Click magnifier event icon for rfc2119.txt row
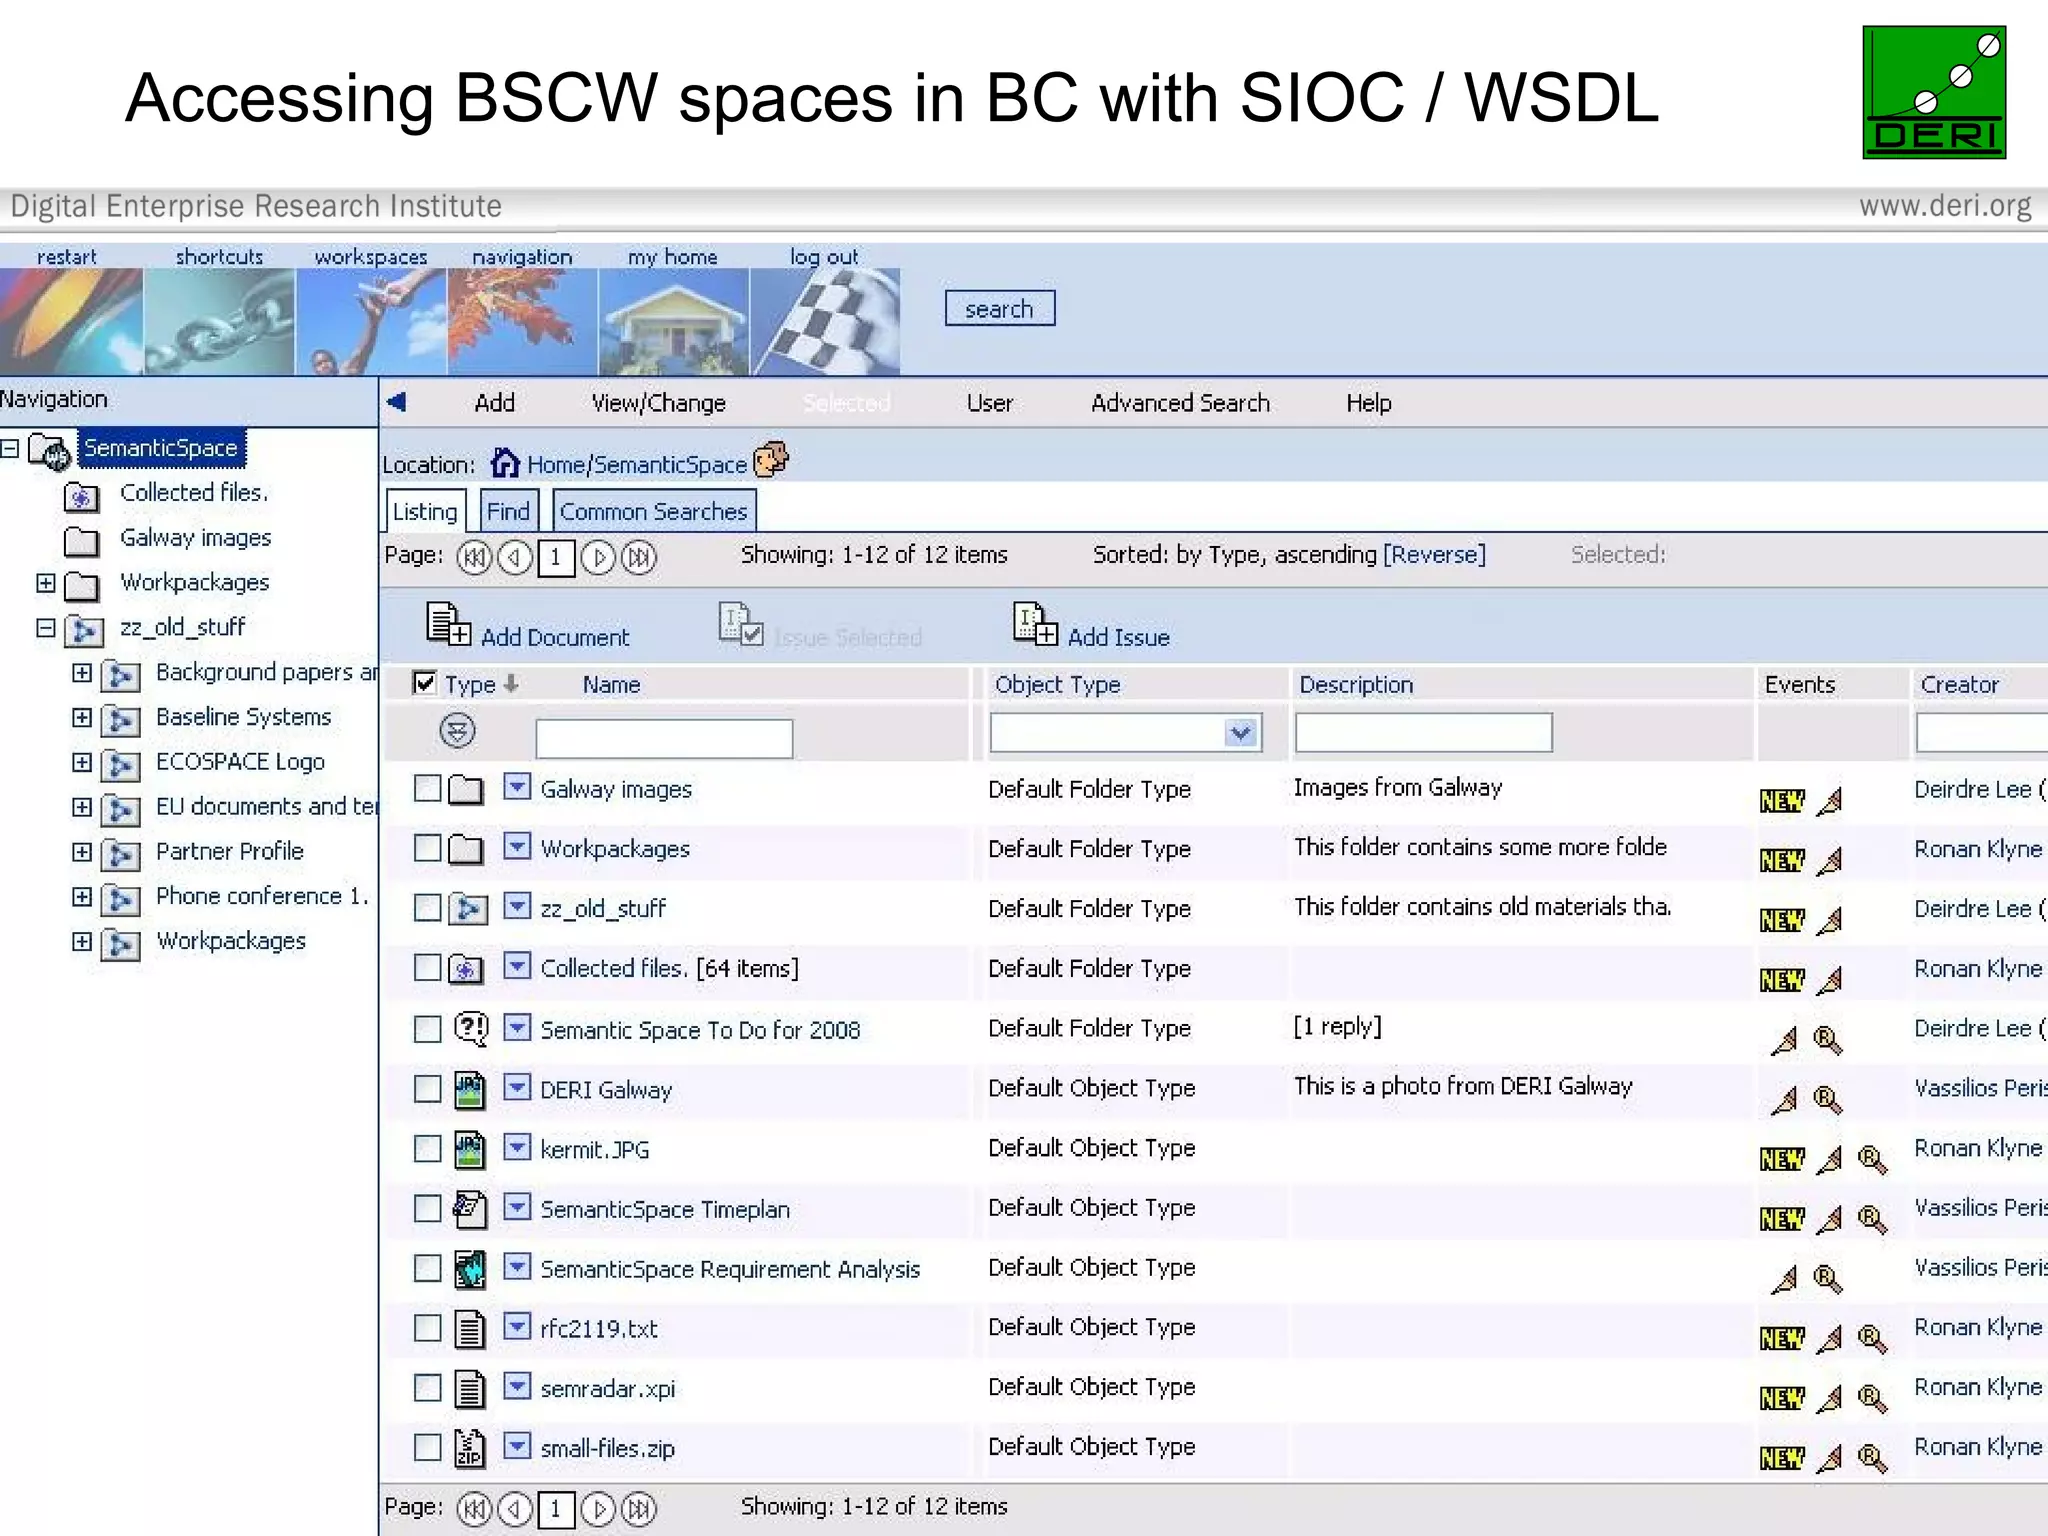The width and height of the screenshot is (2048, 1536). (x=1872, y=1339)
